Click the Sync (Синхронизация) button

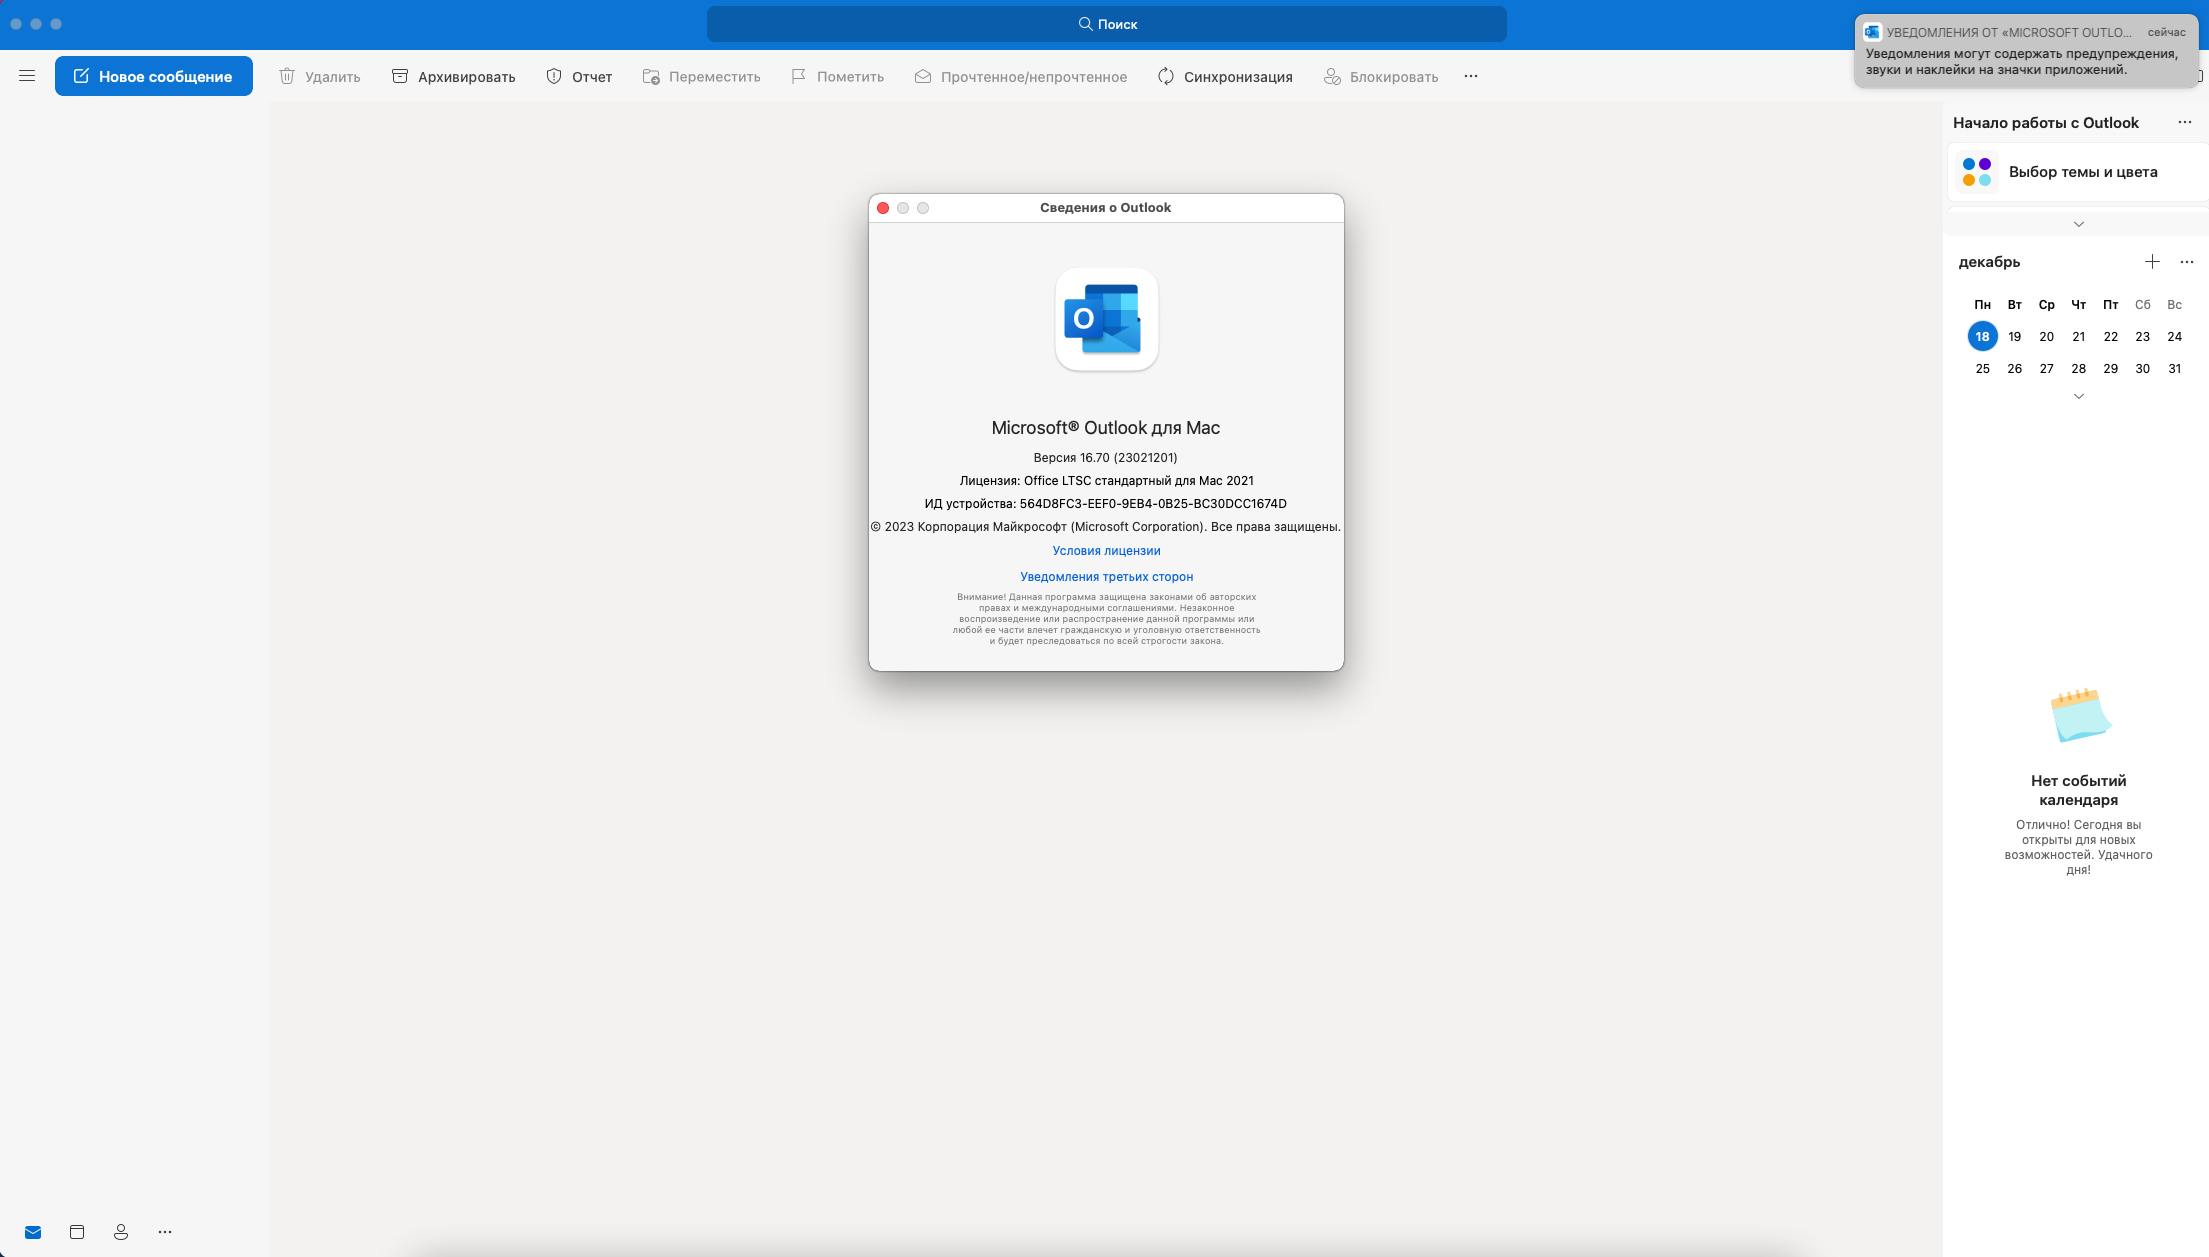pos(1224,76)
